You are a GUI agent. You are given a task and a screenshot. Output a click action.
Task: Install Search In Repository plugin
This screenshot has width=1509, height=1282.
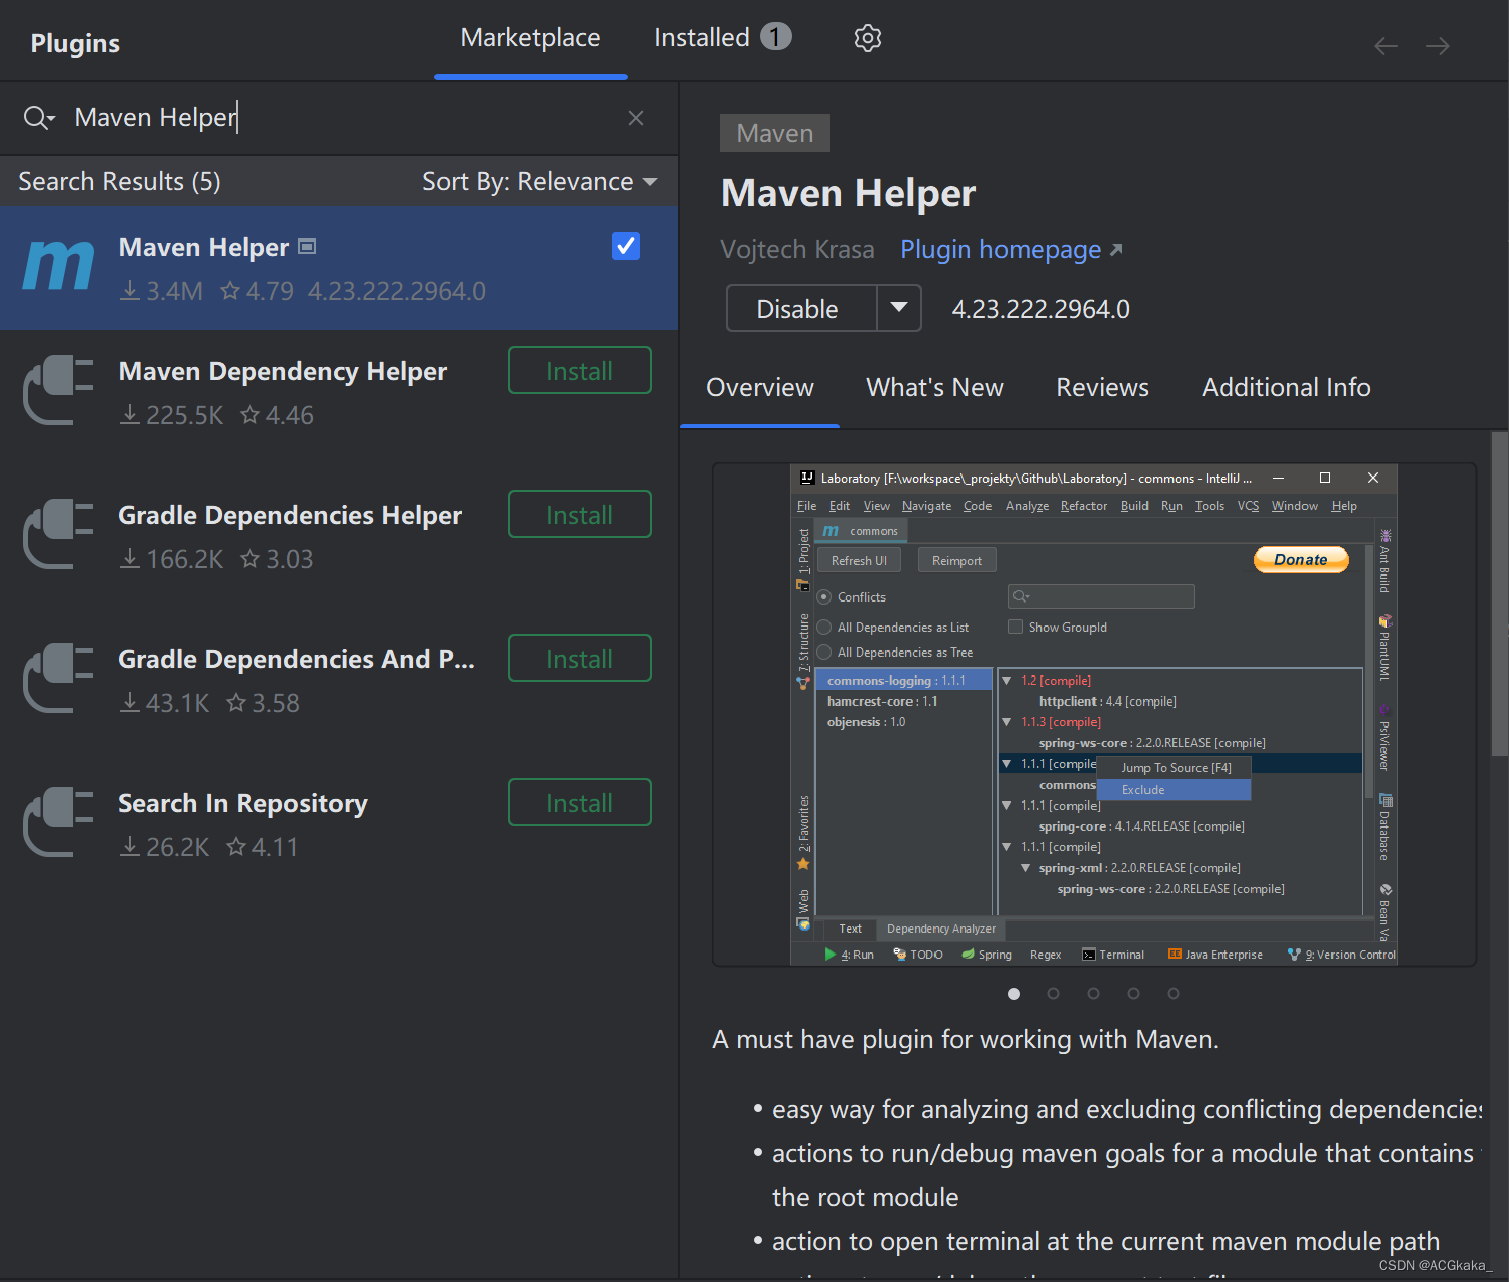[580, 803]
